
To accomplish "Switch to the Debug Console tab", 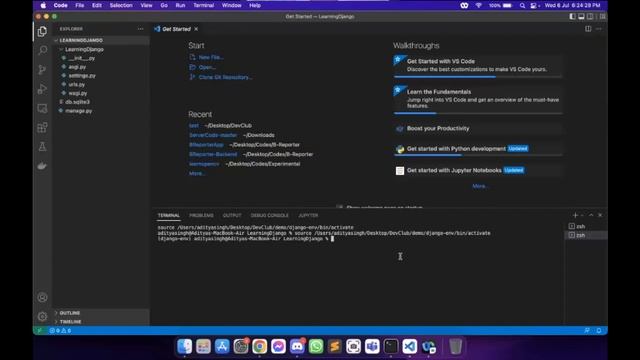I will point(269,215).
